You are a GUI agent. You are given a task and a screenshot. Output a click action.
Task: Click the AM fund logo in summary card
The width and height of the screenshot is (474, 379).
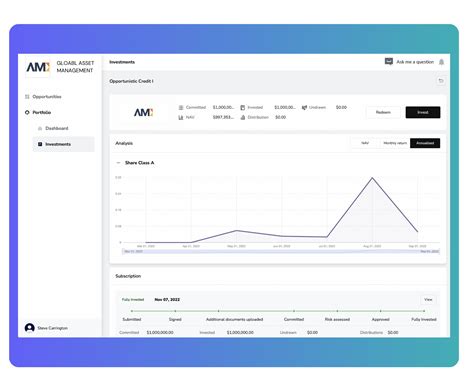[x=144, y=113]
